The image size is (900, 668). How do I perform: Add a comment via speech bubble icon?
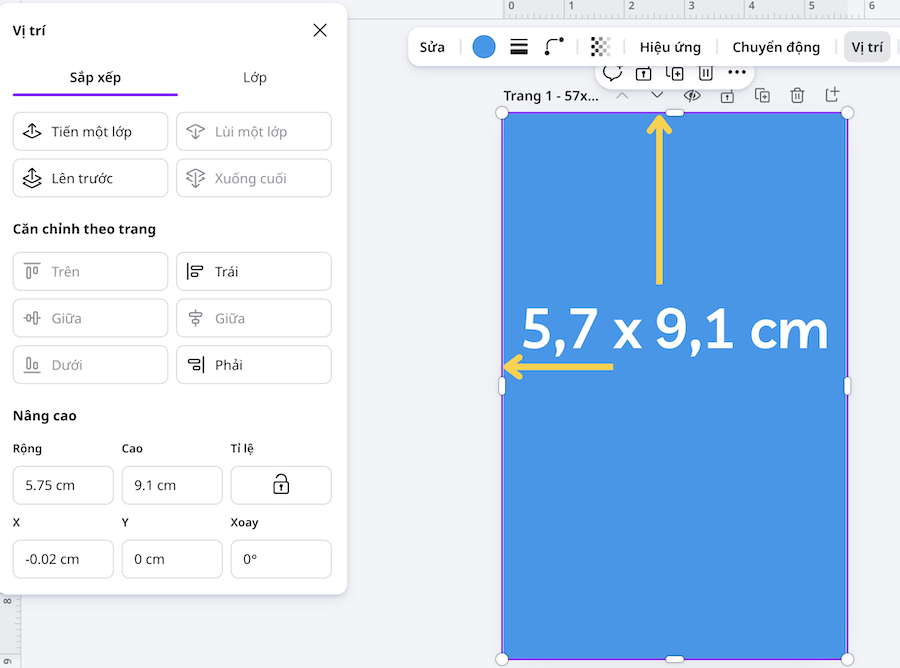pyautogui.click(x=612, y=73)
